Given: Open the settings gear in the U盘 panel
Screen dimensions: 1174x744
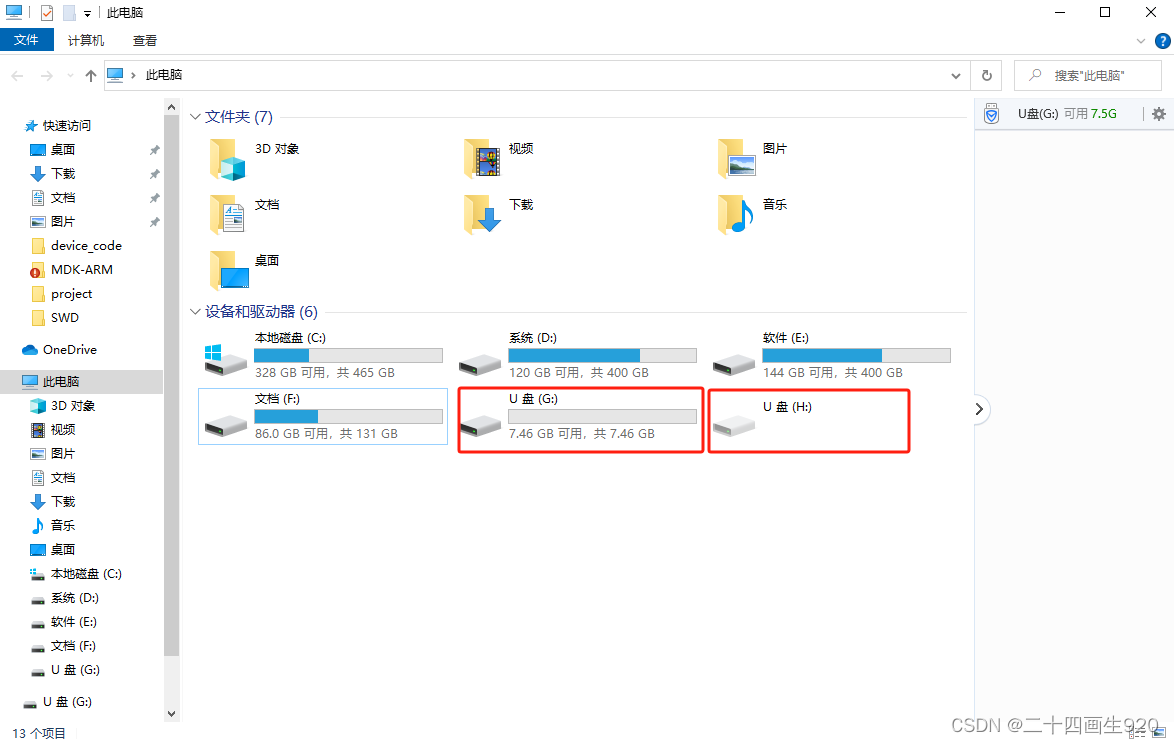Looking at the screenshot, I should tap(1158, 114).
